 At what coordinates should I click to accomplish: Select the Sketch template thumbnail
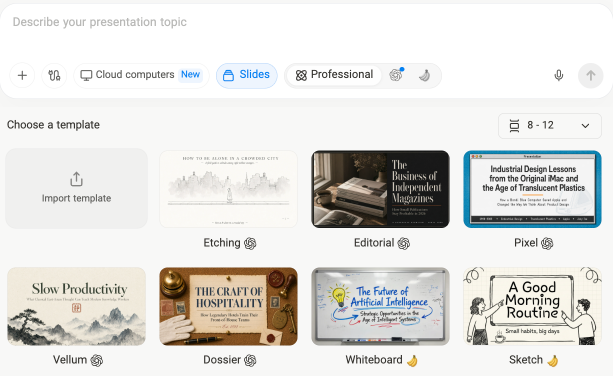coord(532,306)
